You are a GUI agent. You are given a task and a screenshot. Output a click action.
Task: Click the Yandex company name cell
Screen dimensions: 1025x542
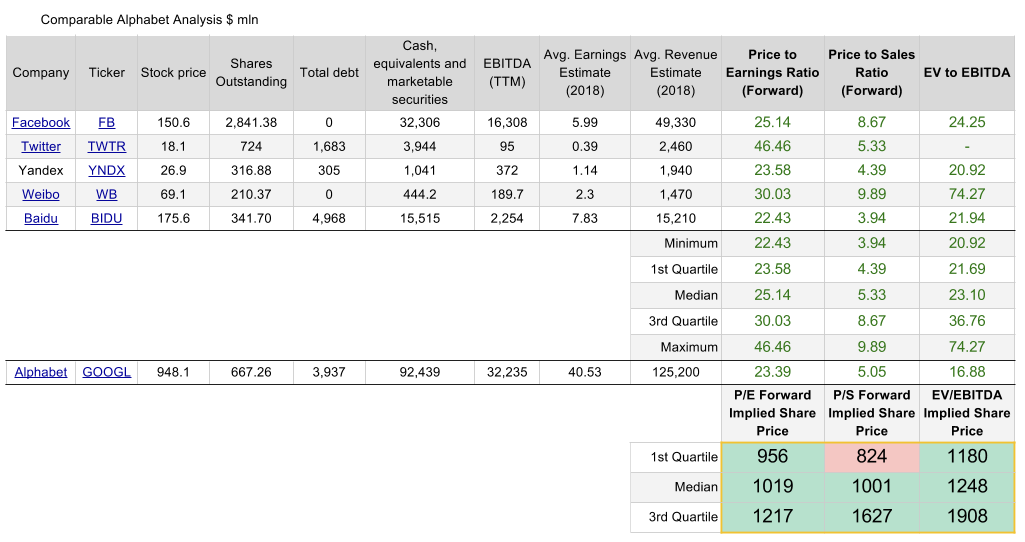tap(41, 171)
